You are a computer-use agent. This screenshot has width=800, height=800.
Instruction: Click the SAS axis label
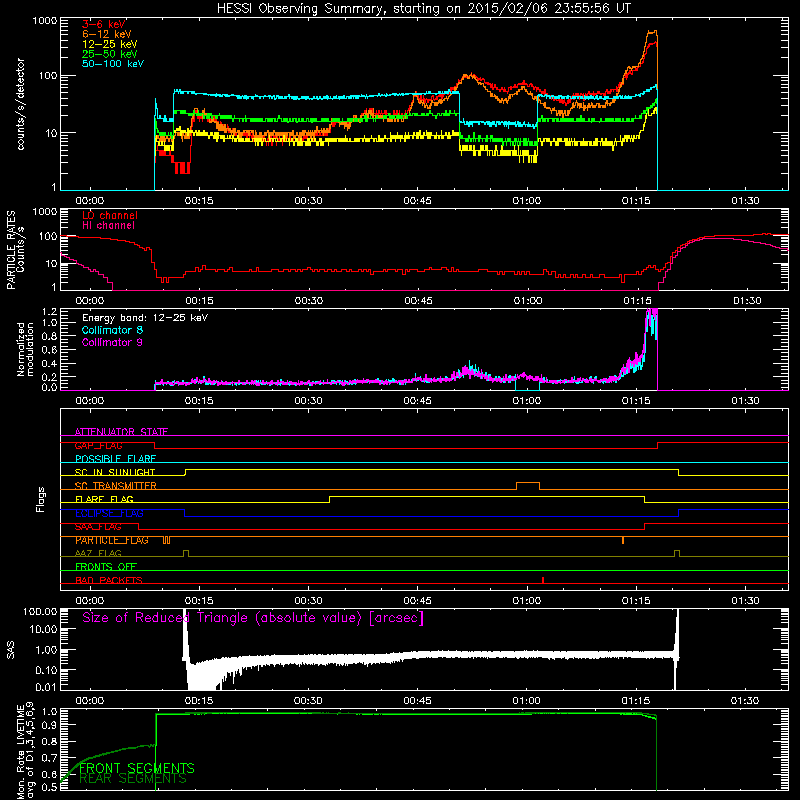coord(10,650)
